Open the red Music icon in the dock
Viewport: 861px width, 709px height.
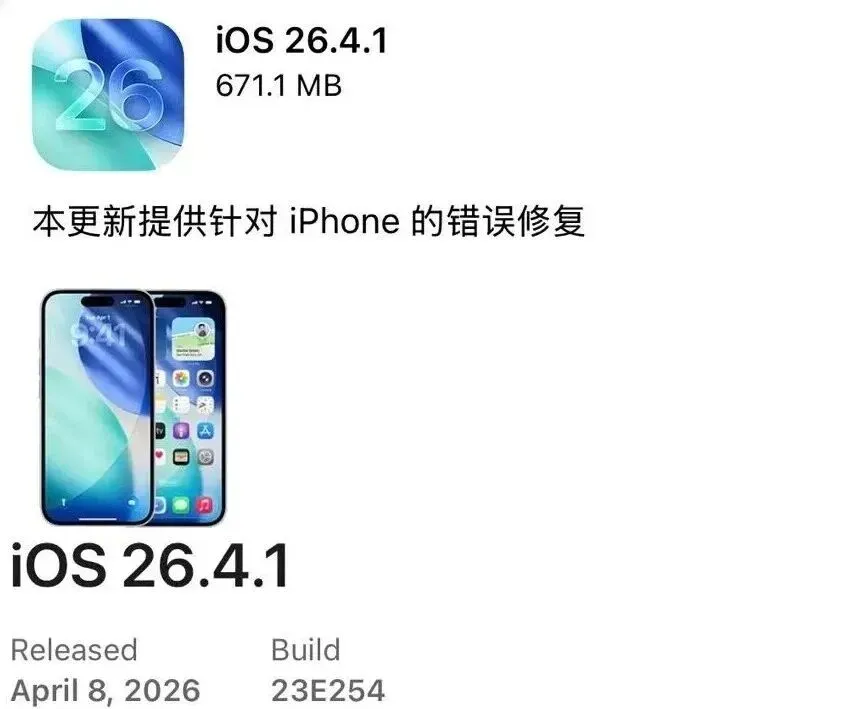(205, 505)
